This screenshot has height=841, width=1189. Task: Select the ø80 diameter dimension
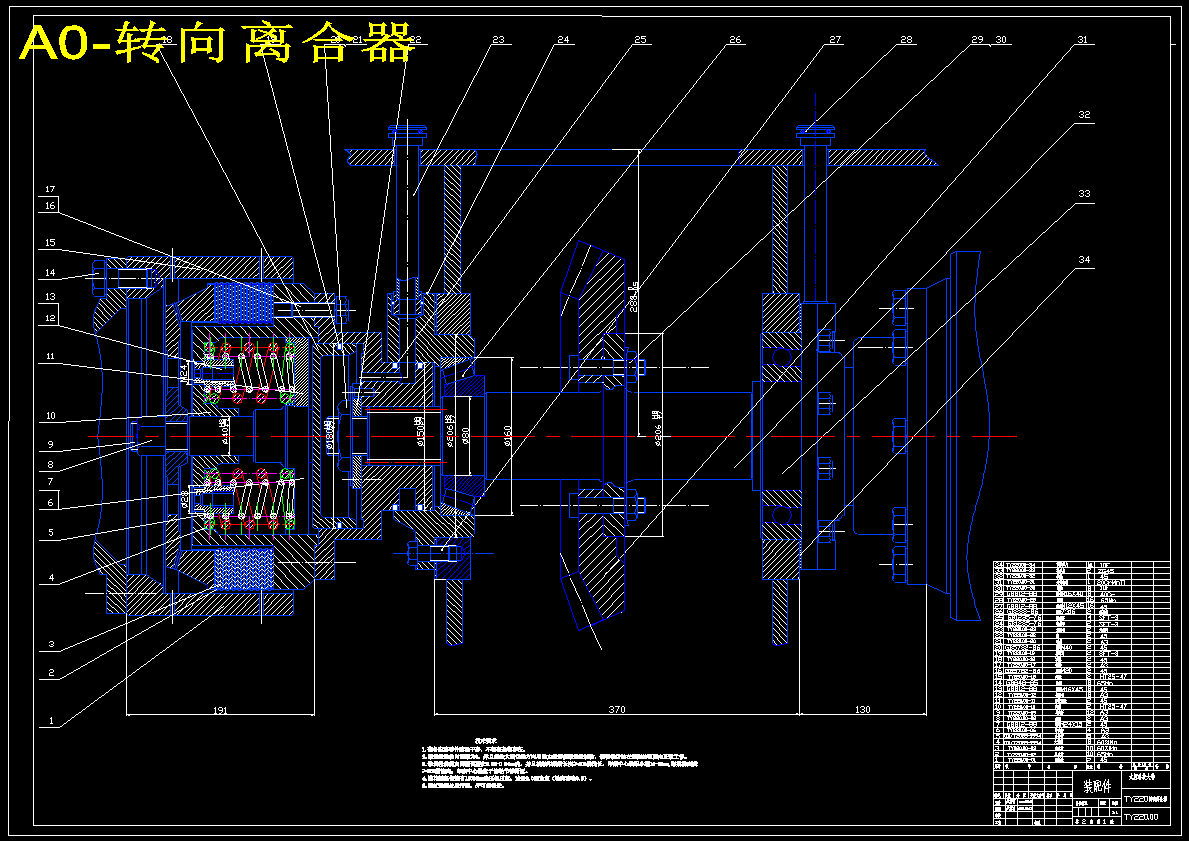(466, 436)
